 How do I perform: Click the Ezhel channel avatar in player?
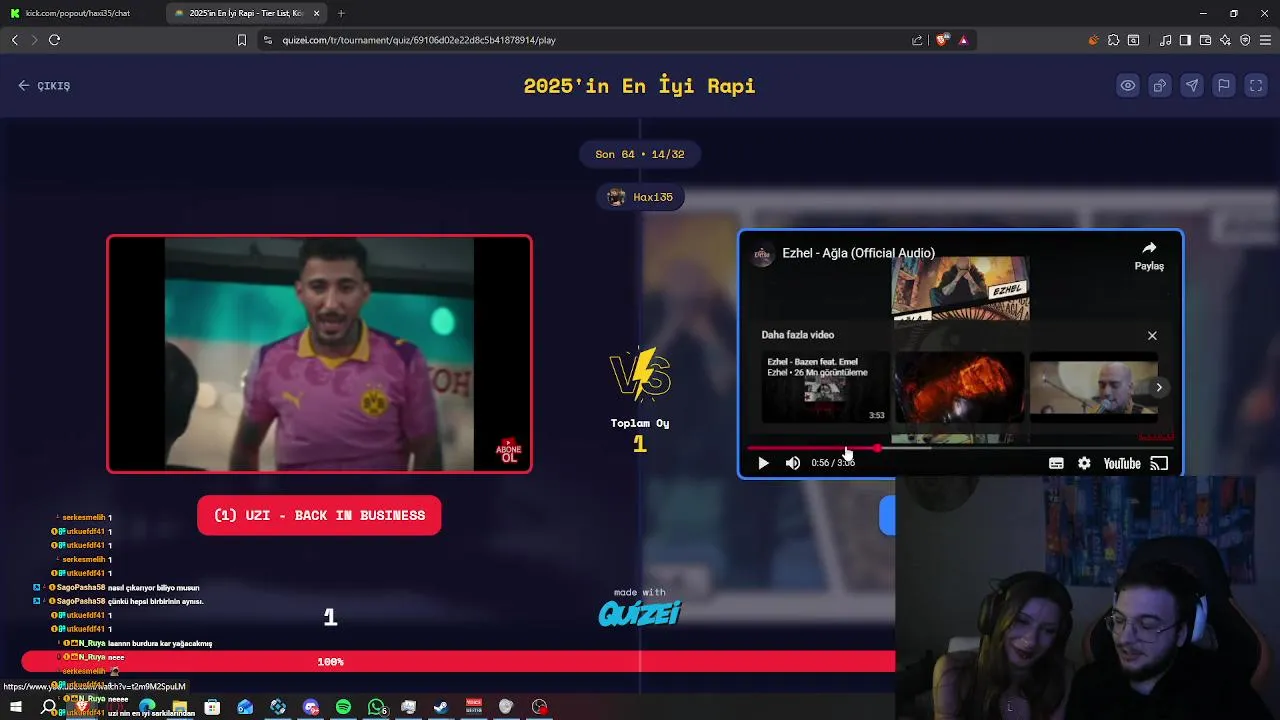(762, 254)
